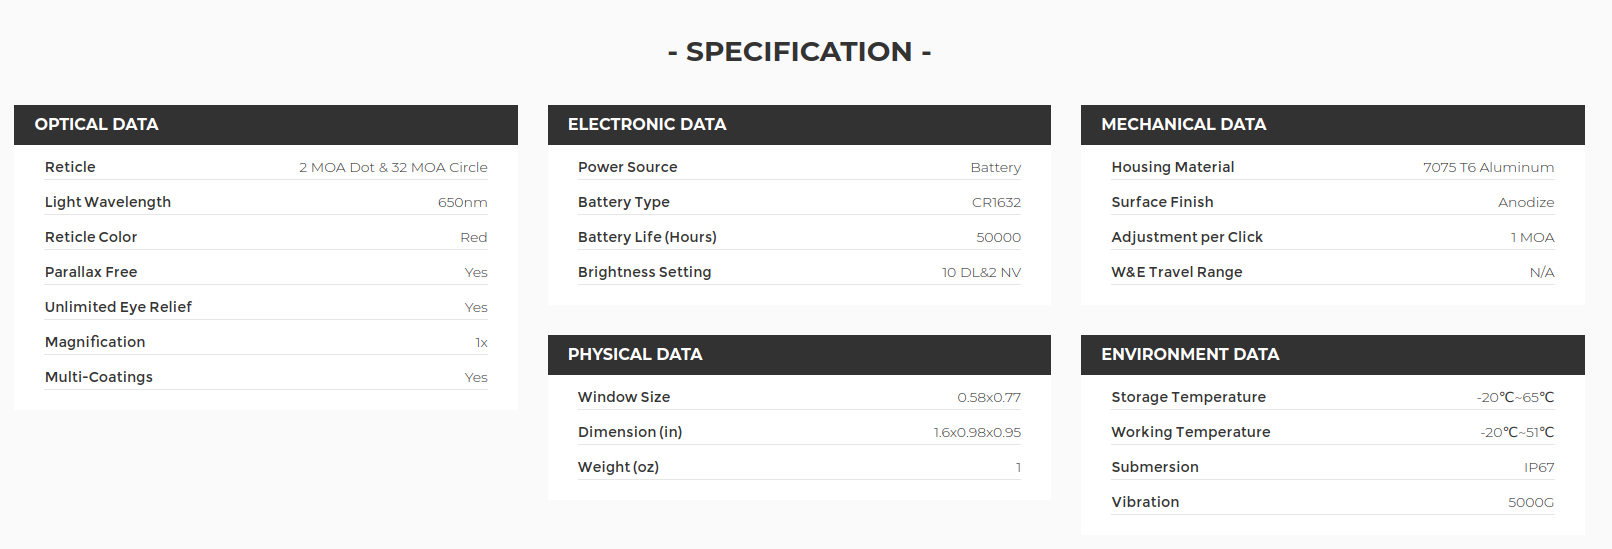Click the IP67 submersion value
1612x549 pixels.
click(x=1539, y=468)
